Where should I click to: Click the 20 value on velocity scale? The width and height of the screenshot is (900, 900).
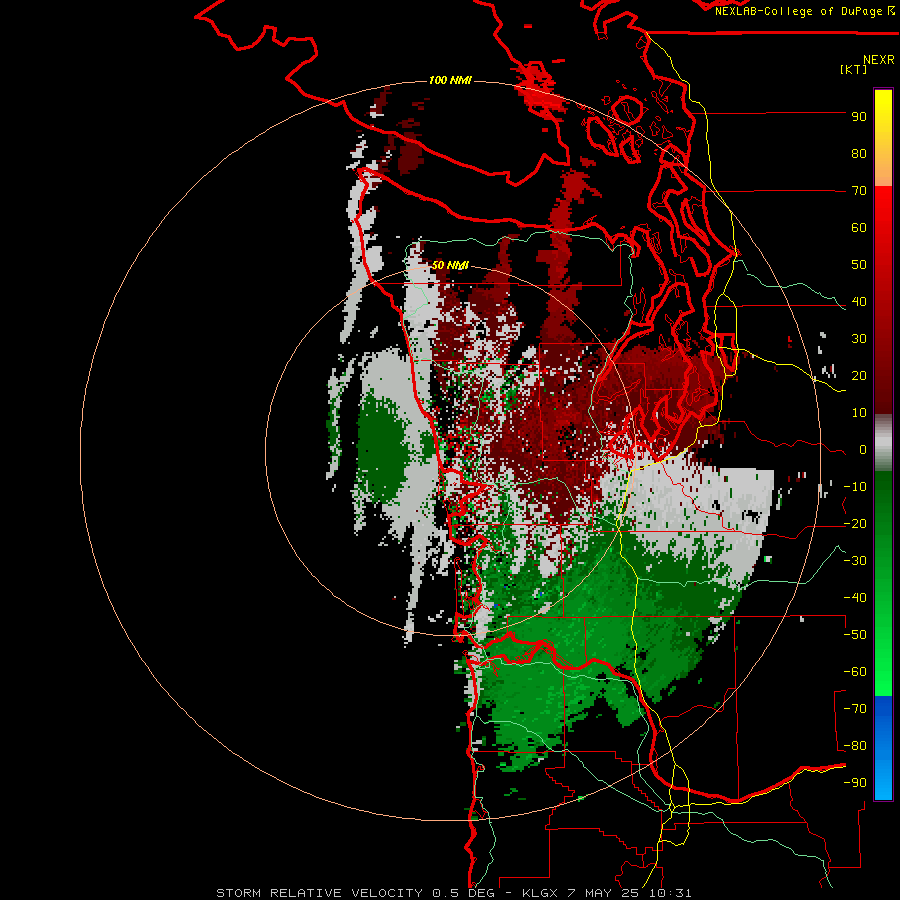click(x=859, y=375)
